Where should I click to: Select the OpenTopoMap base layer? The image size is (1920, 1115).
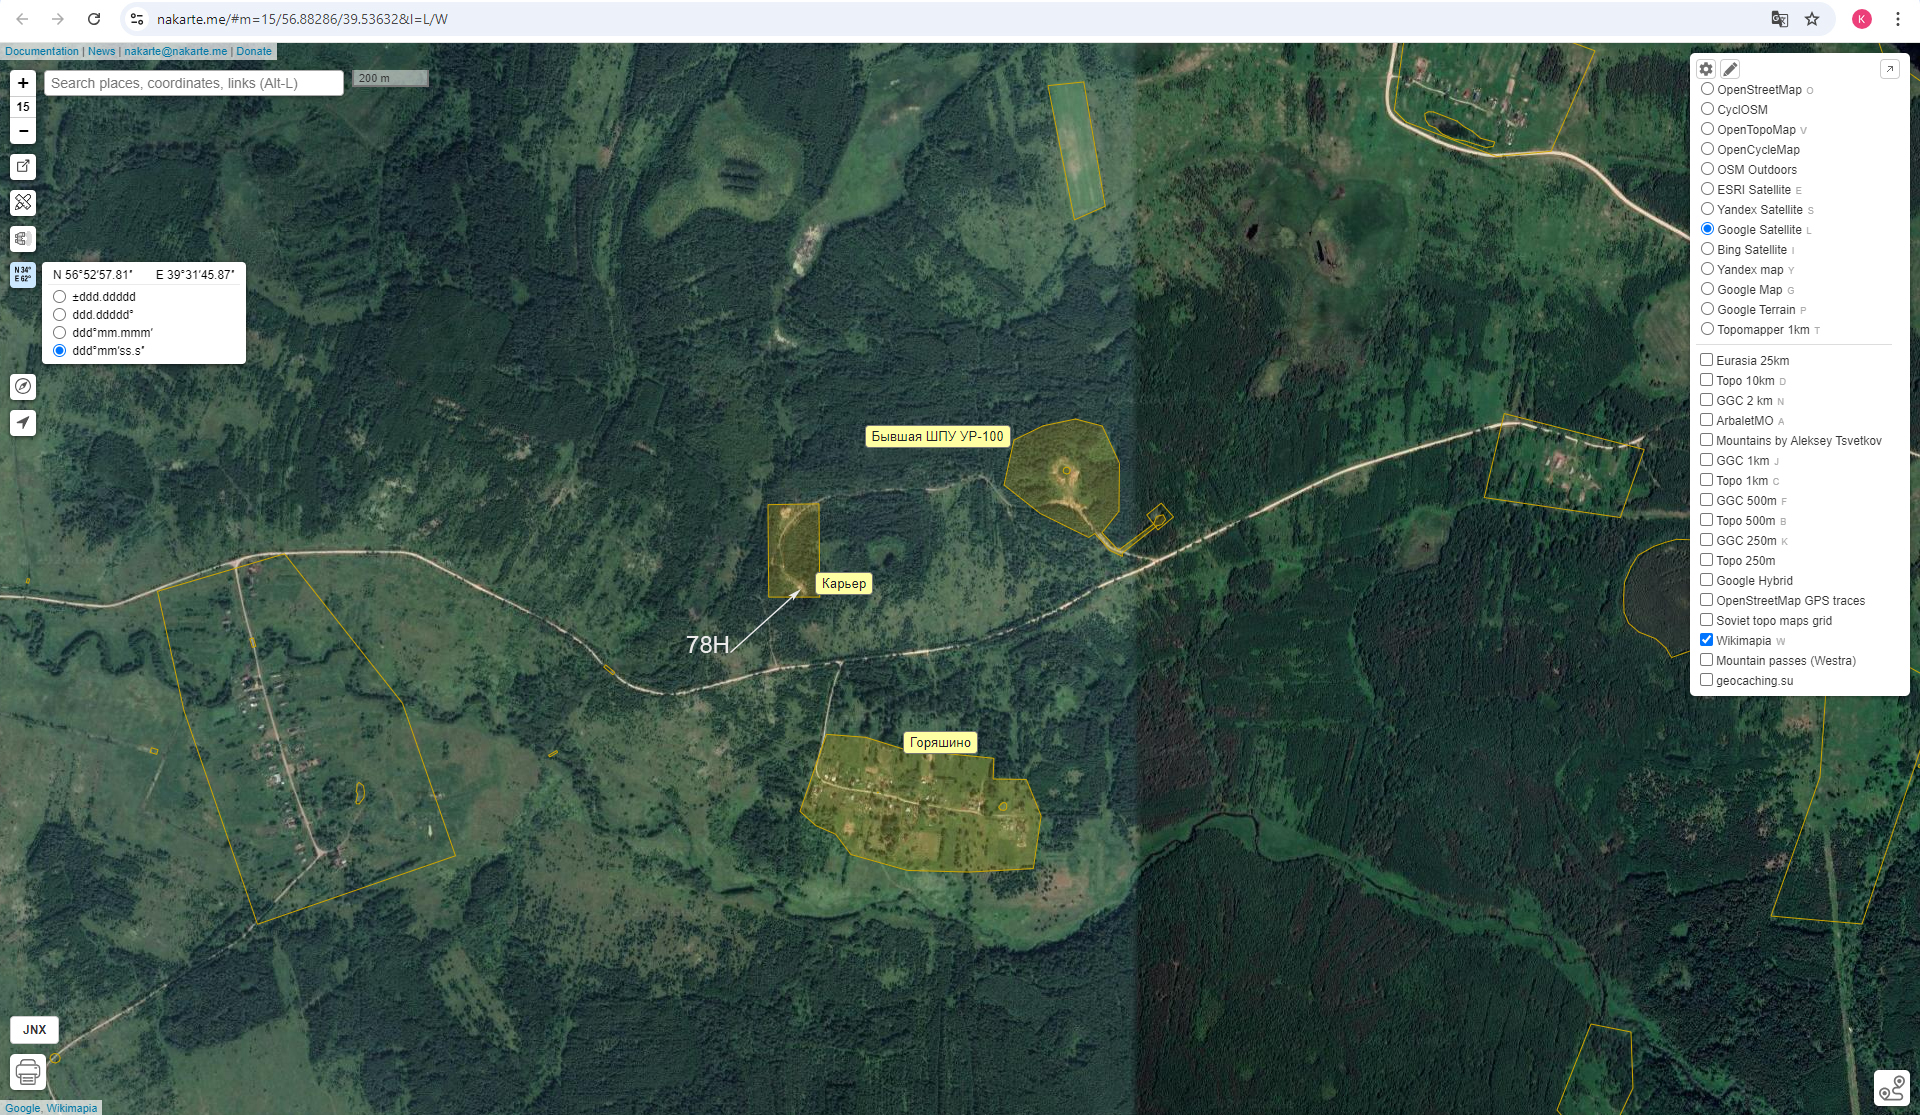pyautogui.click(x=1707, y=129)
